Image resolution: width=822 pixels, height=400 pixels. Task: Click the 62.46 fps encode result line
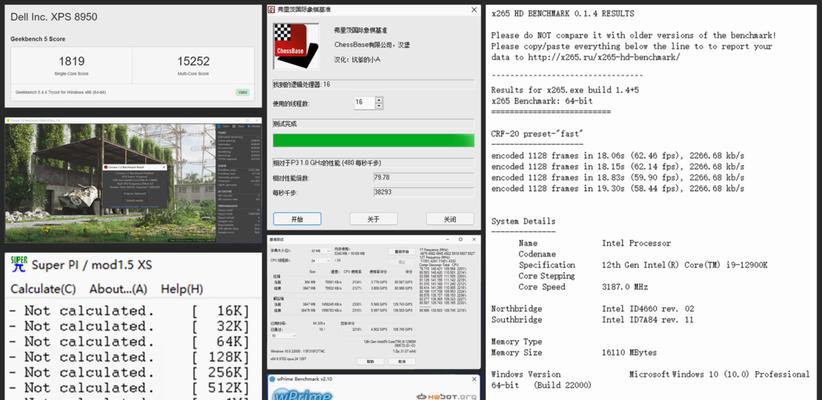[x=618, y=156]
